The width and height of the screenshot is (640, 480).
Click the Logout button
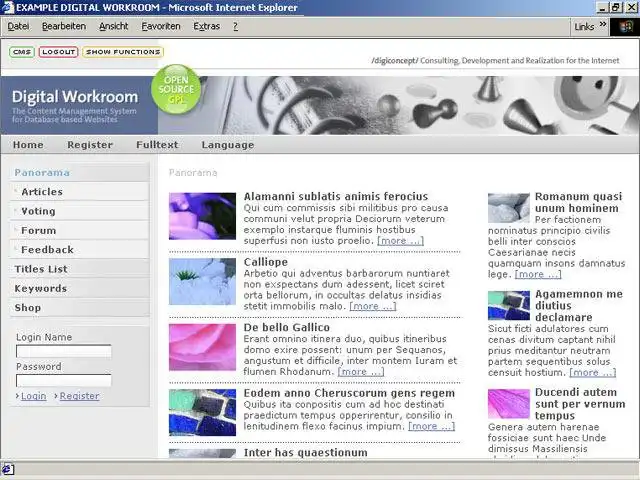[x=58, y=52]
